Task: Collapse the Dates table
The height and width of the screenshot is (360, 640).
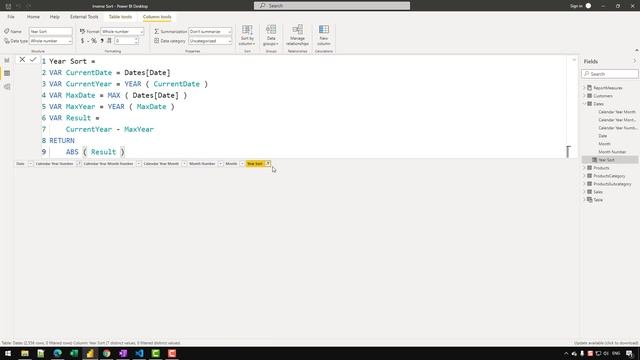Action: (584, 104)
